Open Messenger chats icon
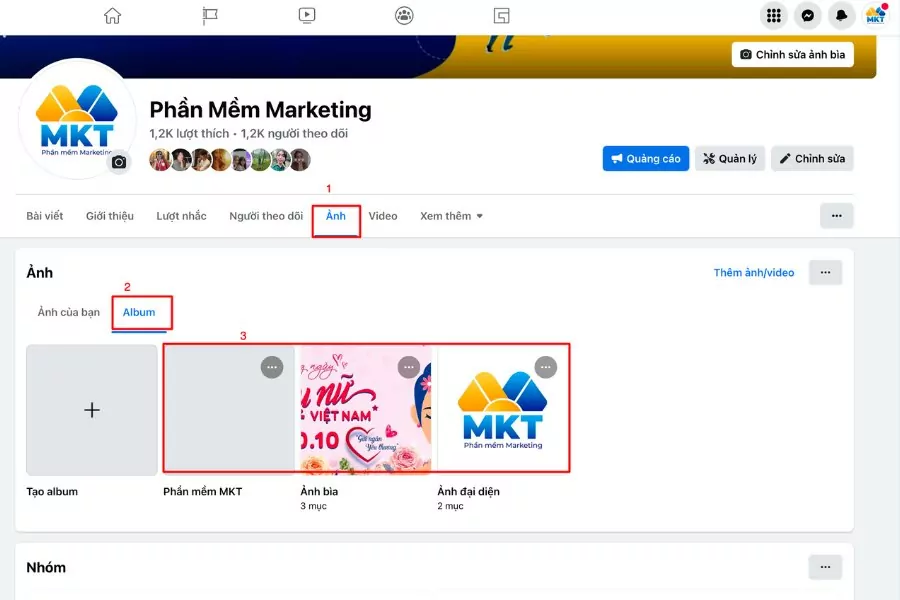Image resolution: width=900 pixels, height=600 pixels. click(808, 16)
